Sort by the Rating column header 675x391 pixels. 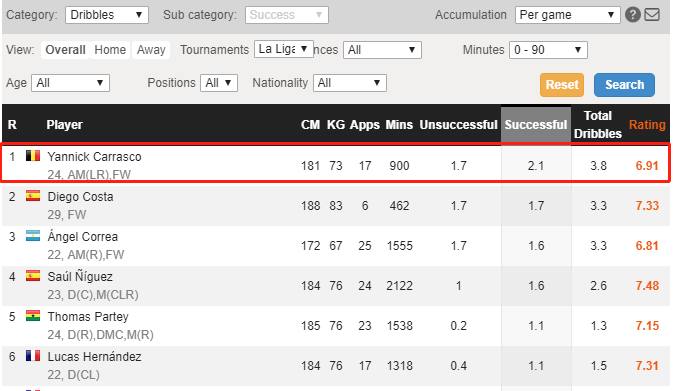647,125
